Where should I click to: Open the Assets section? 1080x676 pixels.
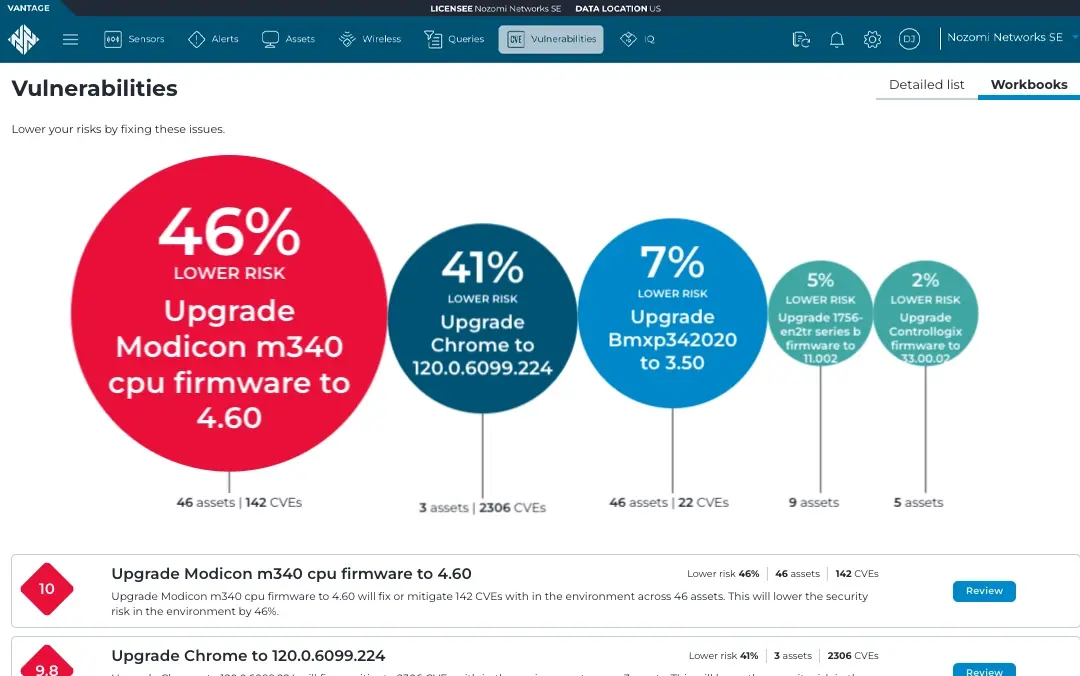coord(288,39)
